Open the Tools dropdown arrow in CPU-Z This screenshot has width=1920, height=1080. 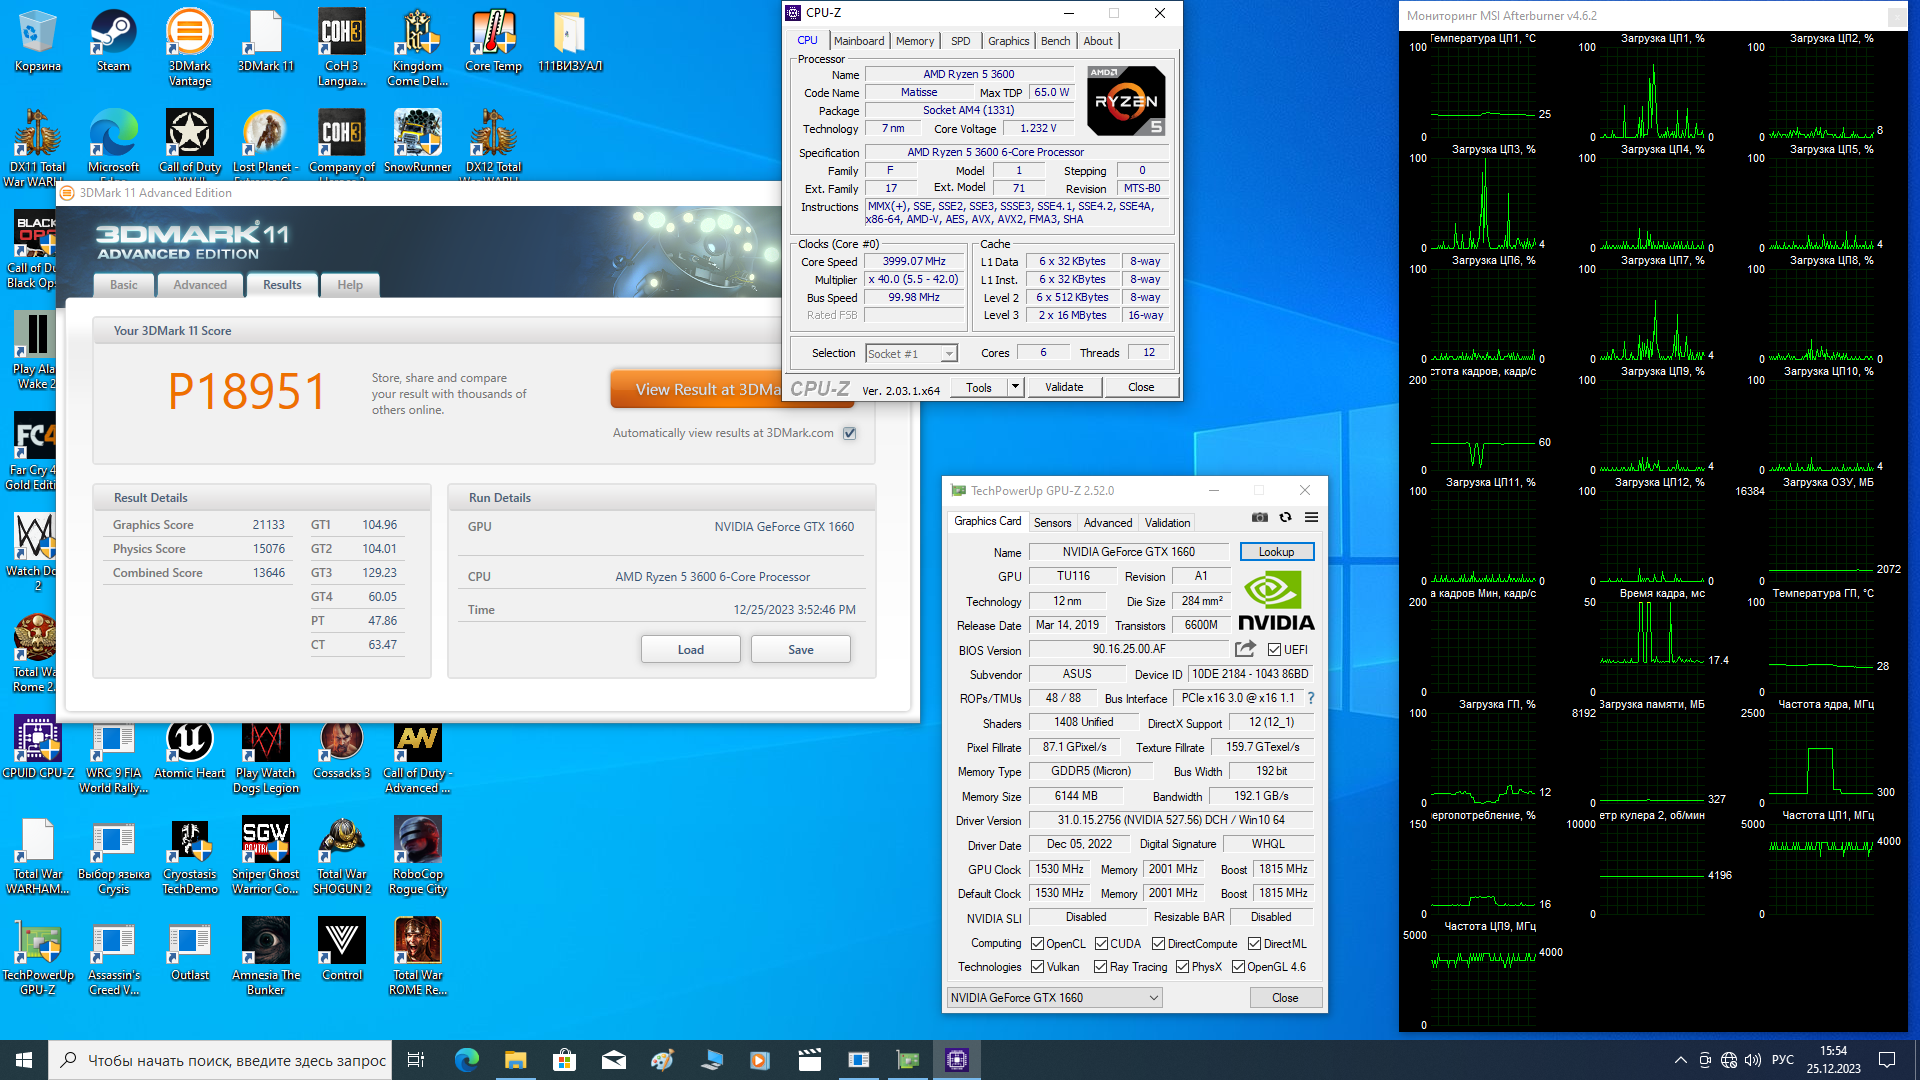(x=1015, y=387)
